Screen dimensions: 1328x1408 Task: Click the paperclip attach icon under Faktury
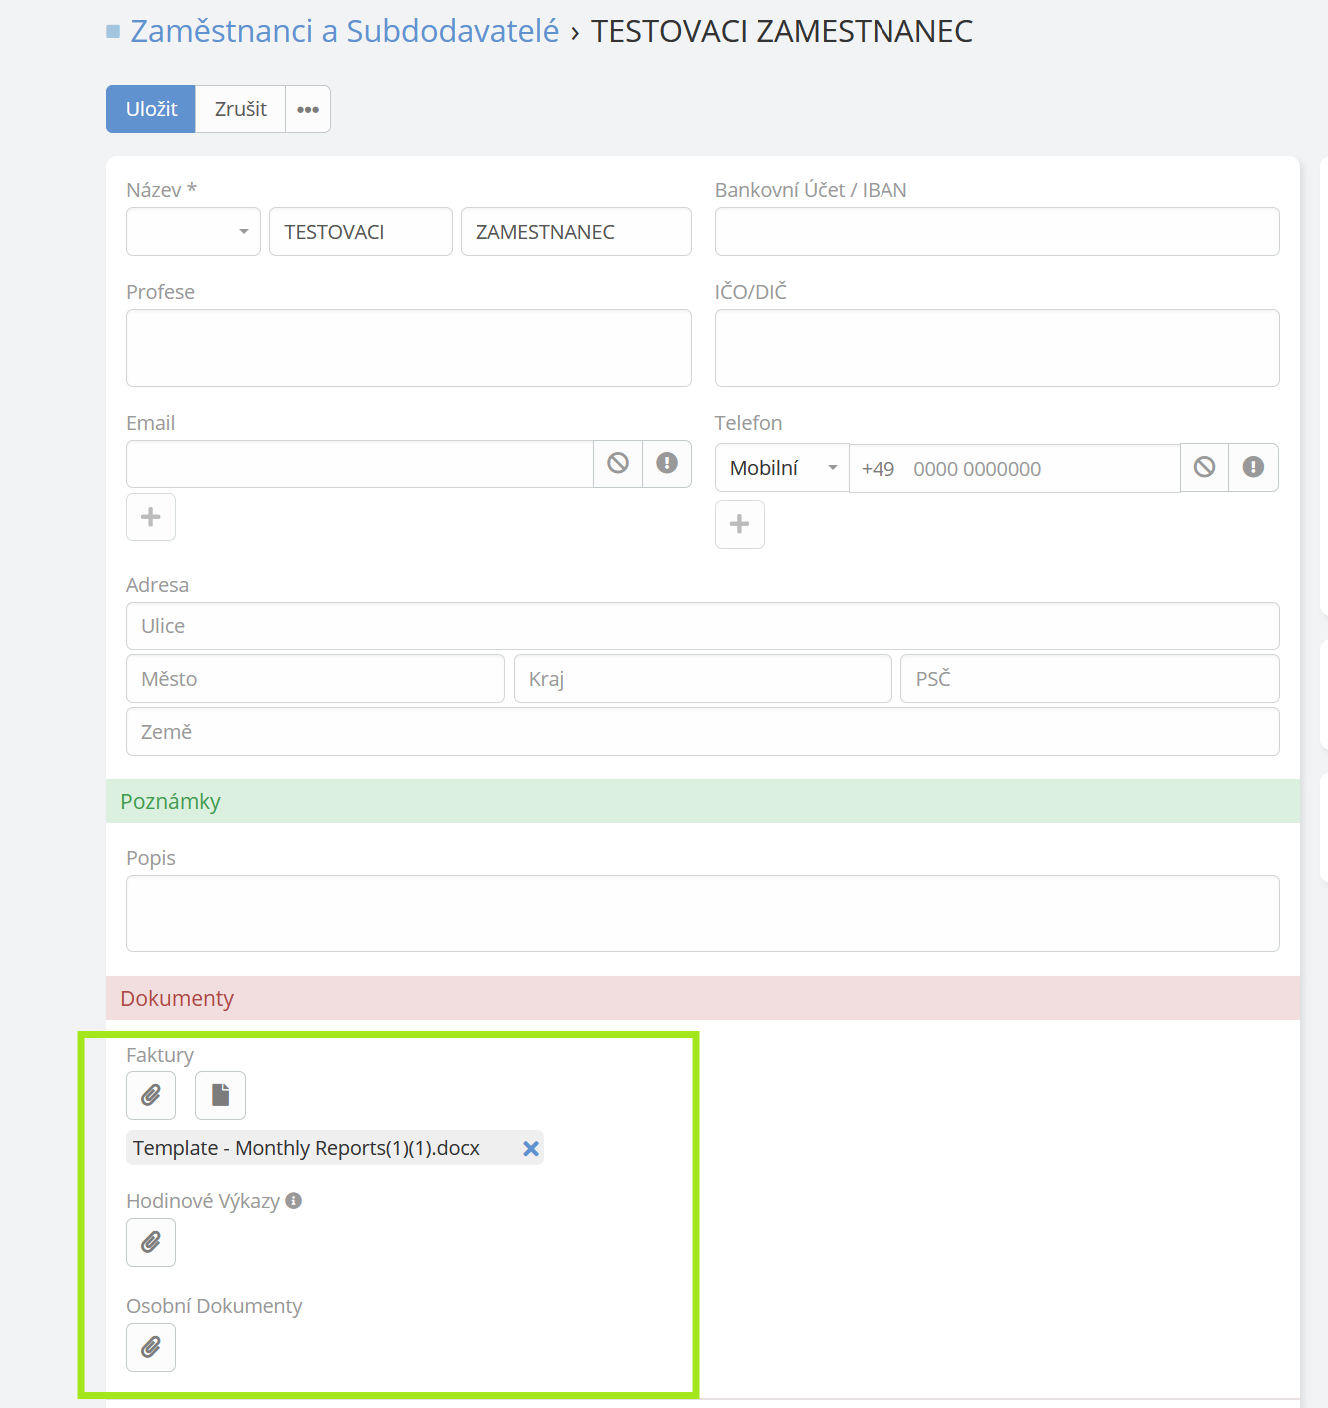(x=151, y=1096)
